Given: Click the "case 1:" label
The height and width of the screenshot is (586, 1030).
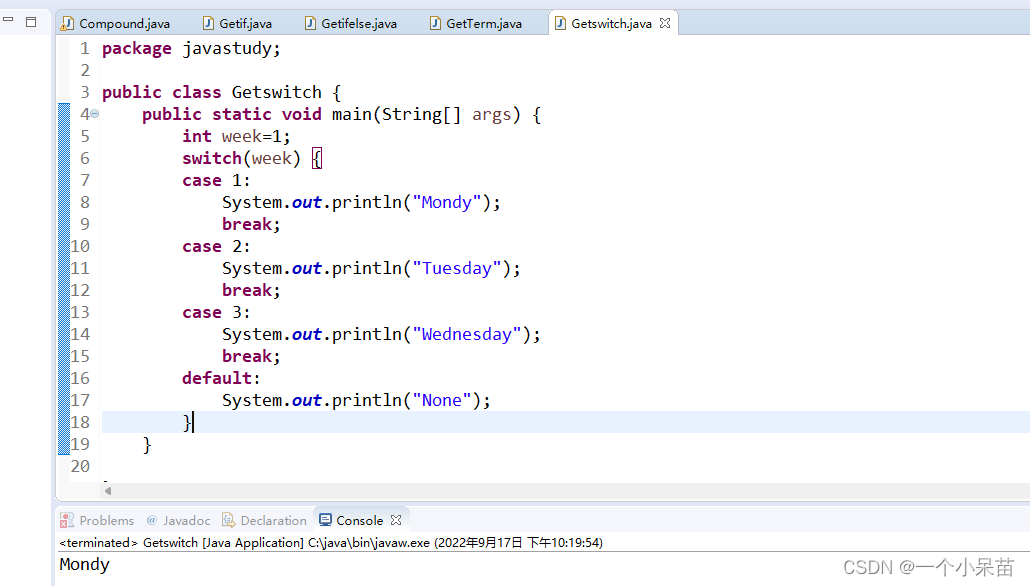Looking at the screenshot, I should coord(216,181).
